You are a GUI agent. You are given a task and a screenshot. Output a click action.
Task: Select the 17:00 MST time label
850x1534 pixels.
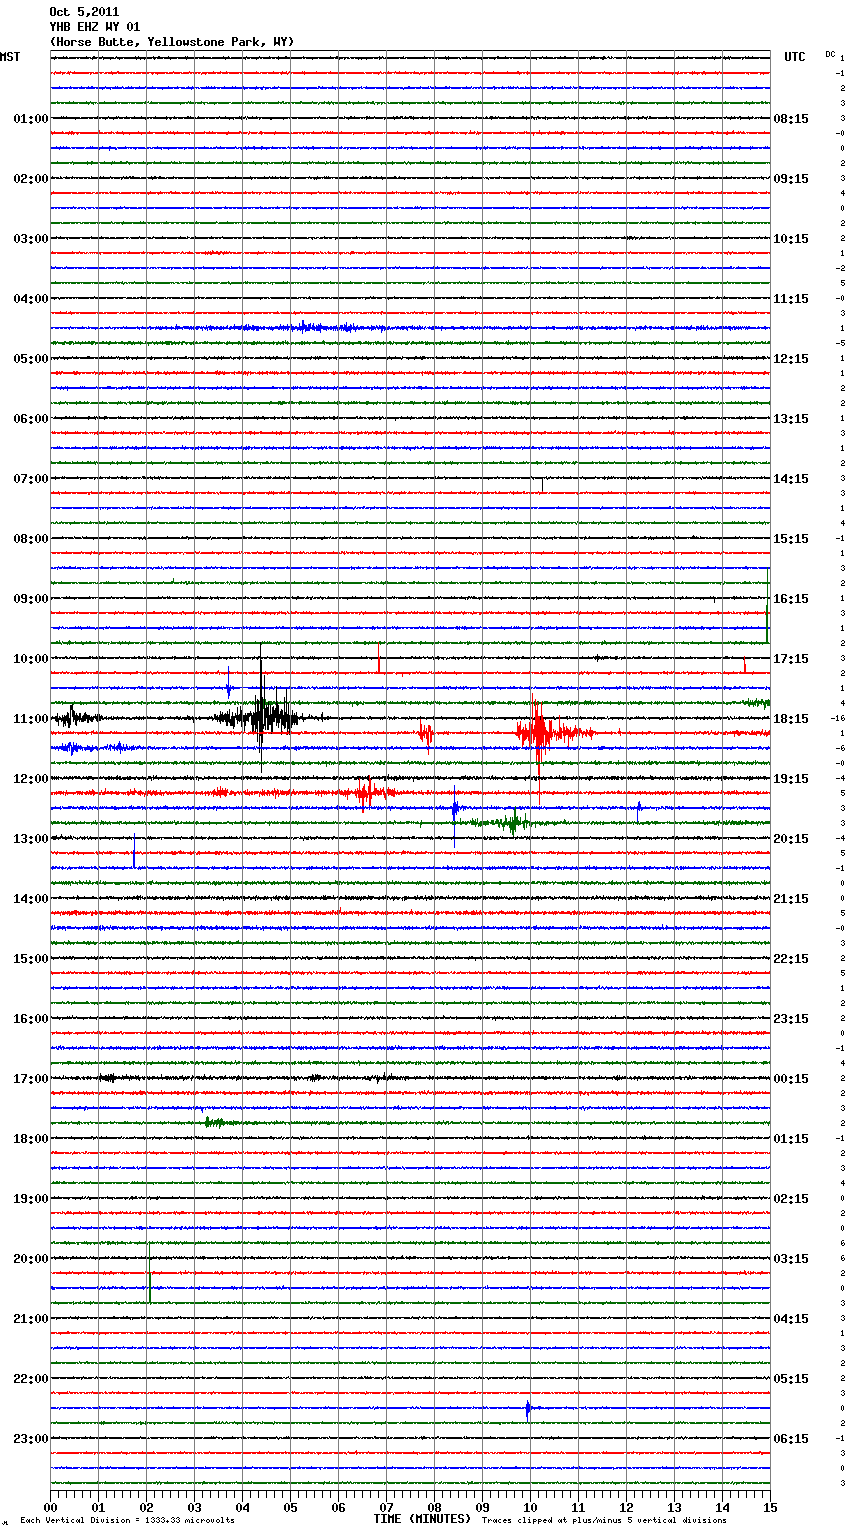point(31,1079)
